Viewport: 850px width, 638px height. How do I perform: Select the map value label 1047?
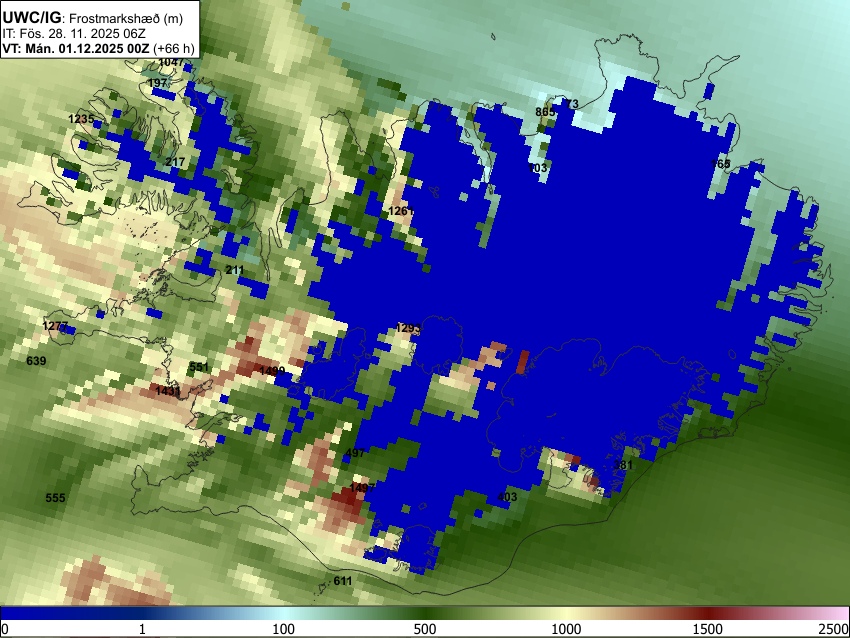pyautogui.click(x=171, y=62)
